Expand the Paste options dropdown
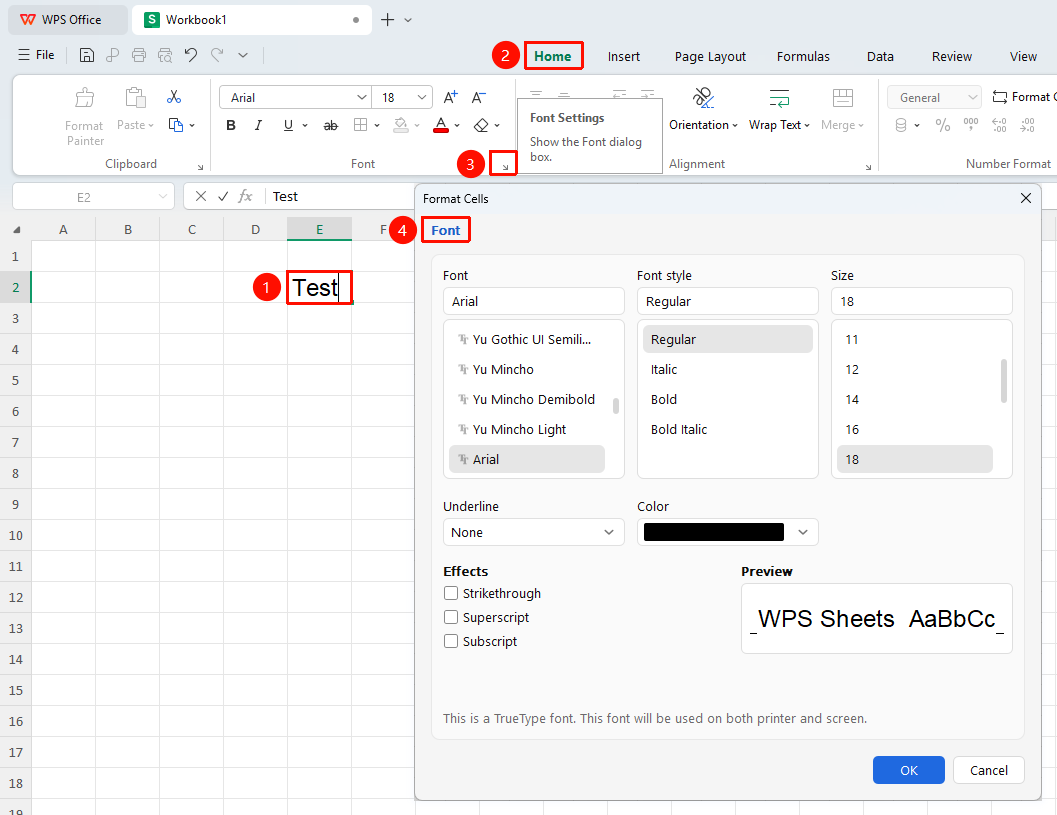 [151, 125]
